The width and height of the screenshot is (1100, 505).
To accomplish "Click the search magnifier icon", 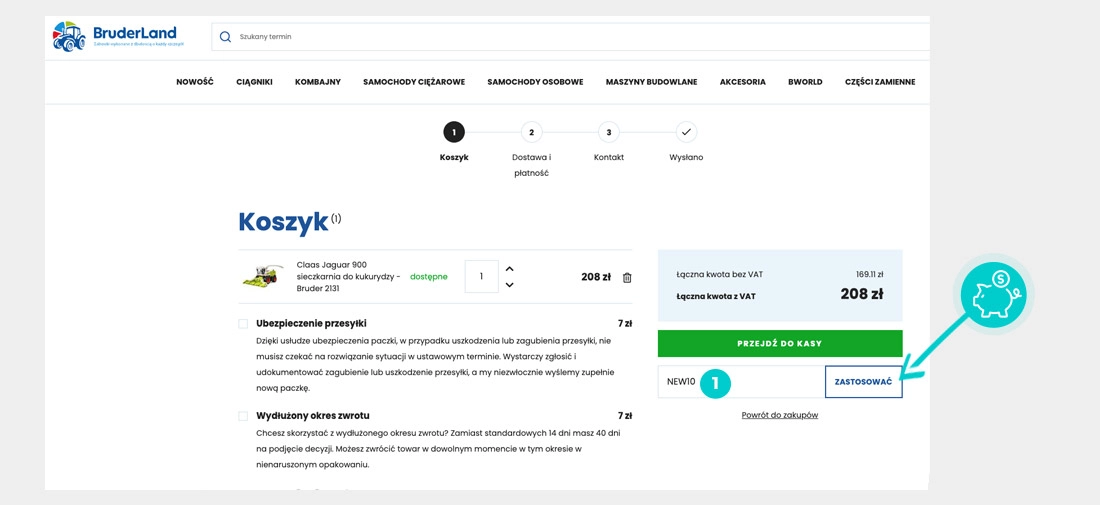I will click(x=225, y=37).
